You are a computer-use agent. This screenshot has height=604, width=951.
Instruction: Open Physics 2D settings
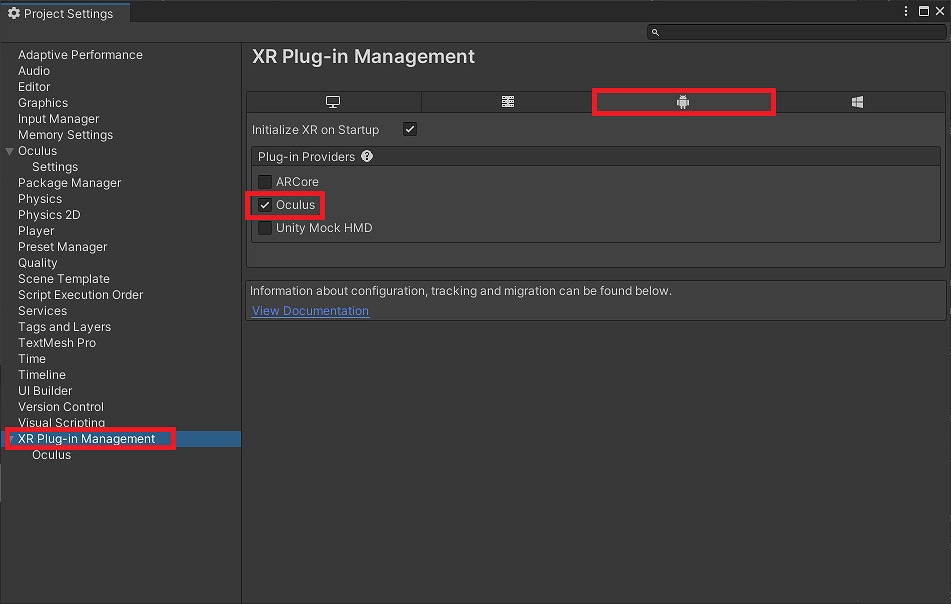tap(49, 215)
